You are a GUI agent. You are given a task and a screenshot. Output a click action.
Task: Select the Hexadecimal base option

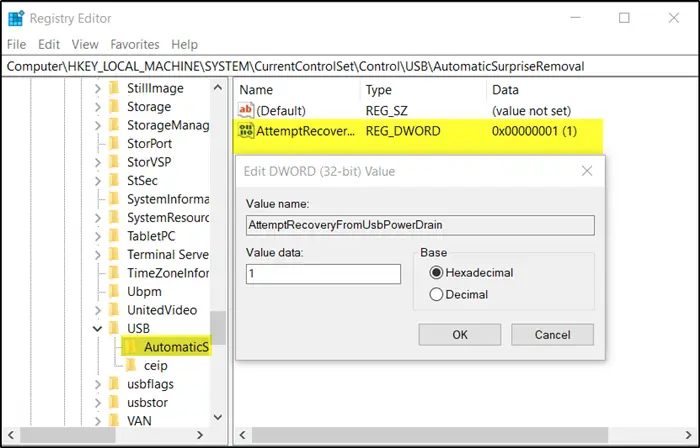(436, 272)
